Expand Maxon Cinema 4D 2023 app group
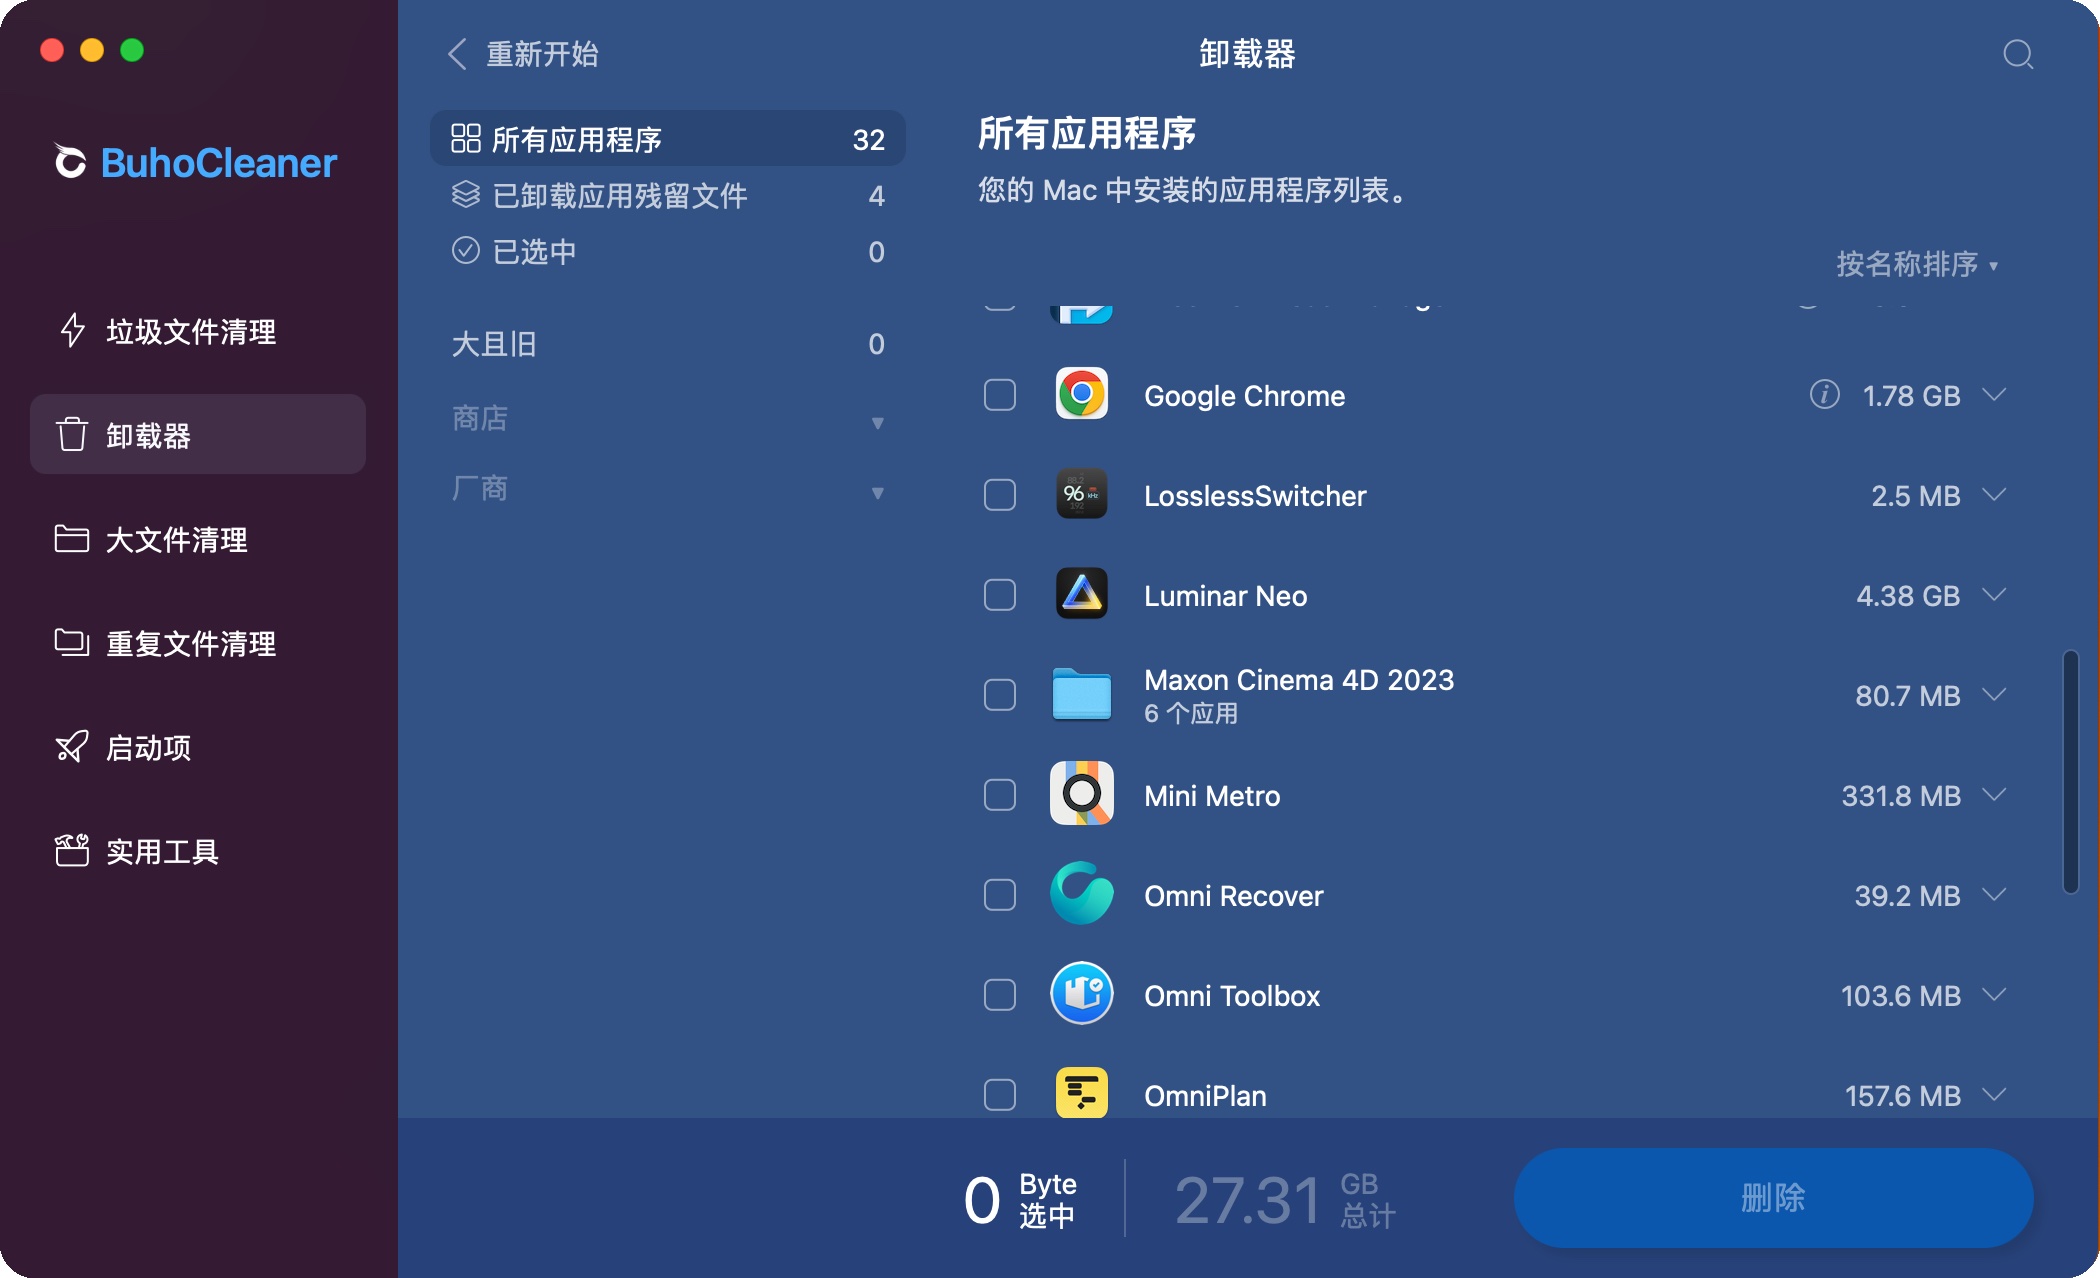2100x1278 pixels. (x=1994, y=695)
